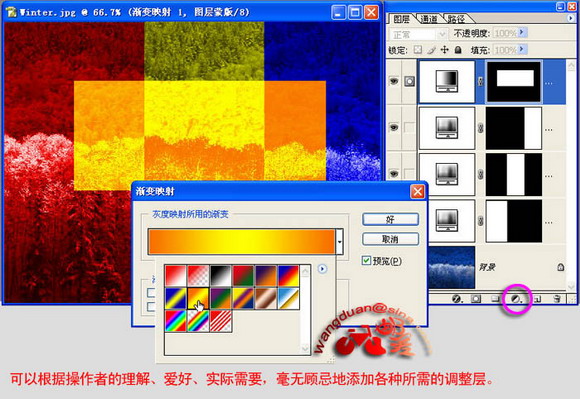Click the lock transparent pixels icon

(x=418, y=50)
